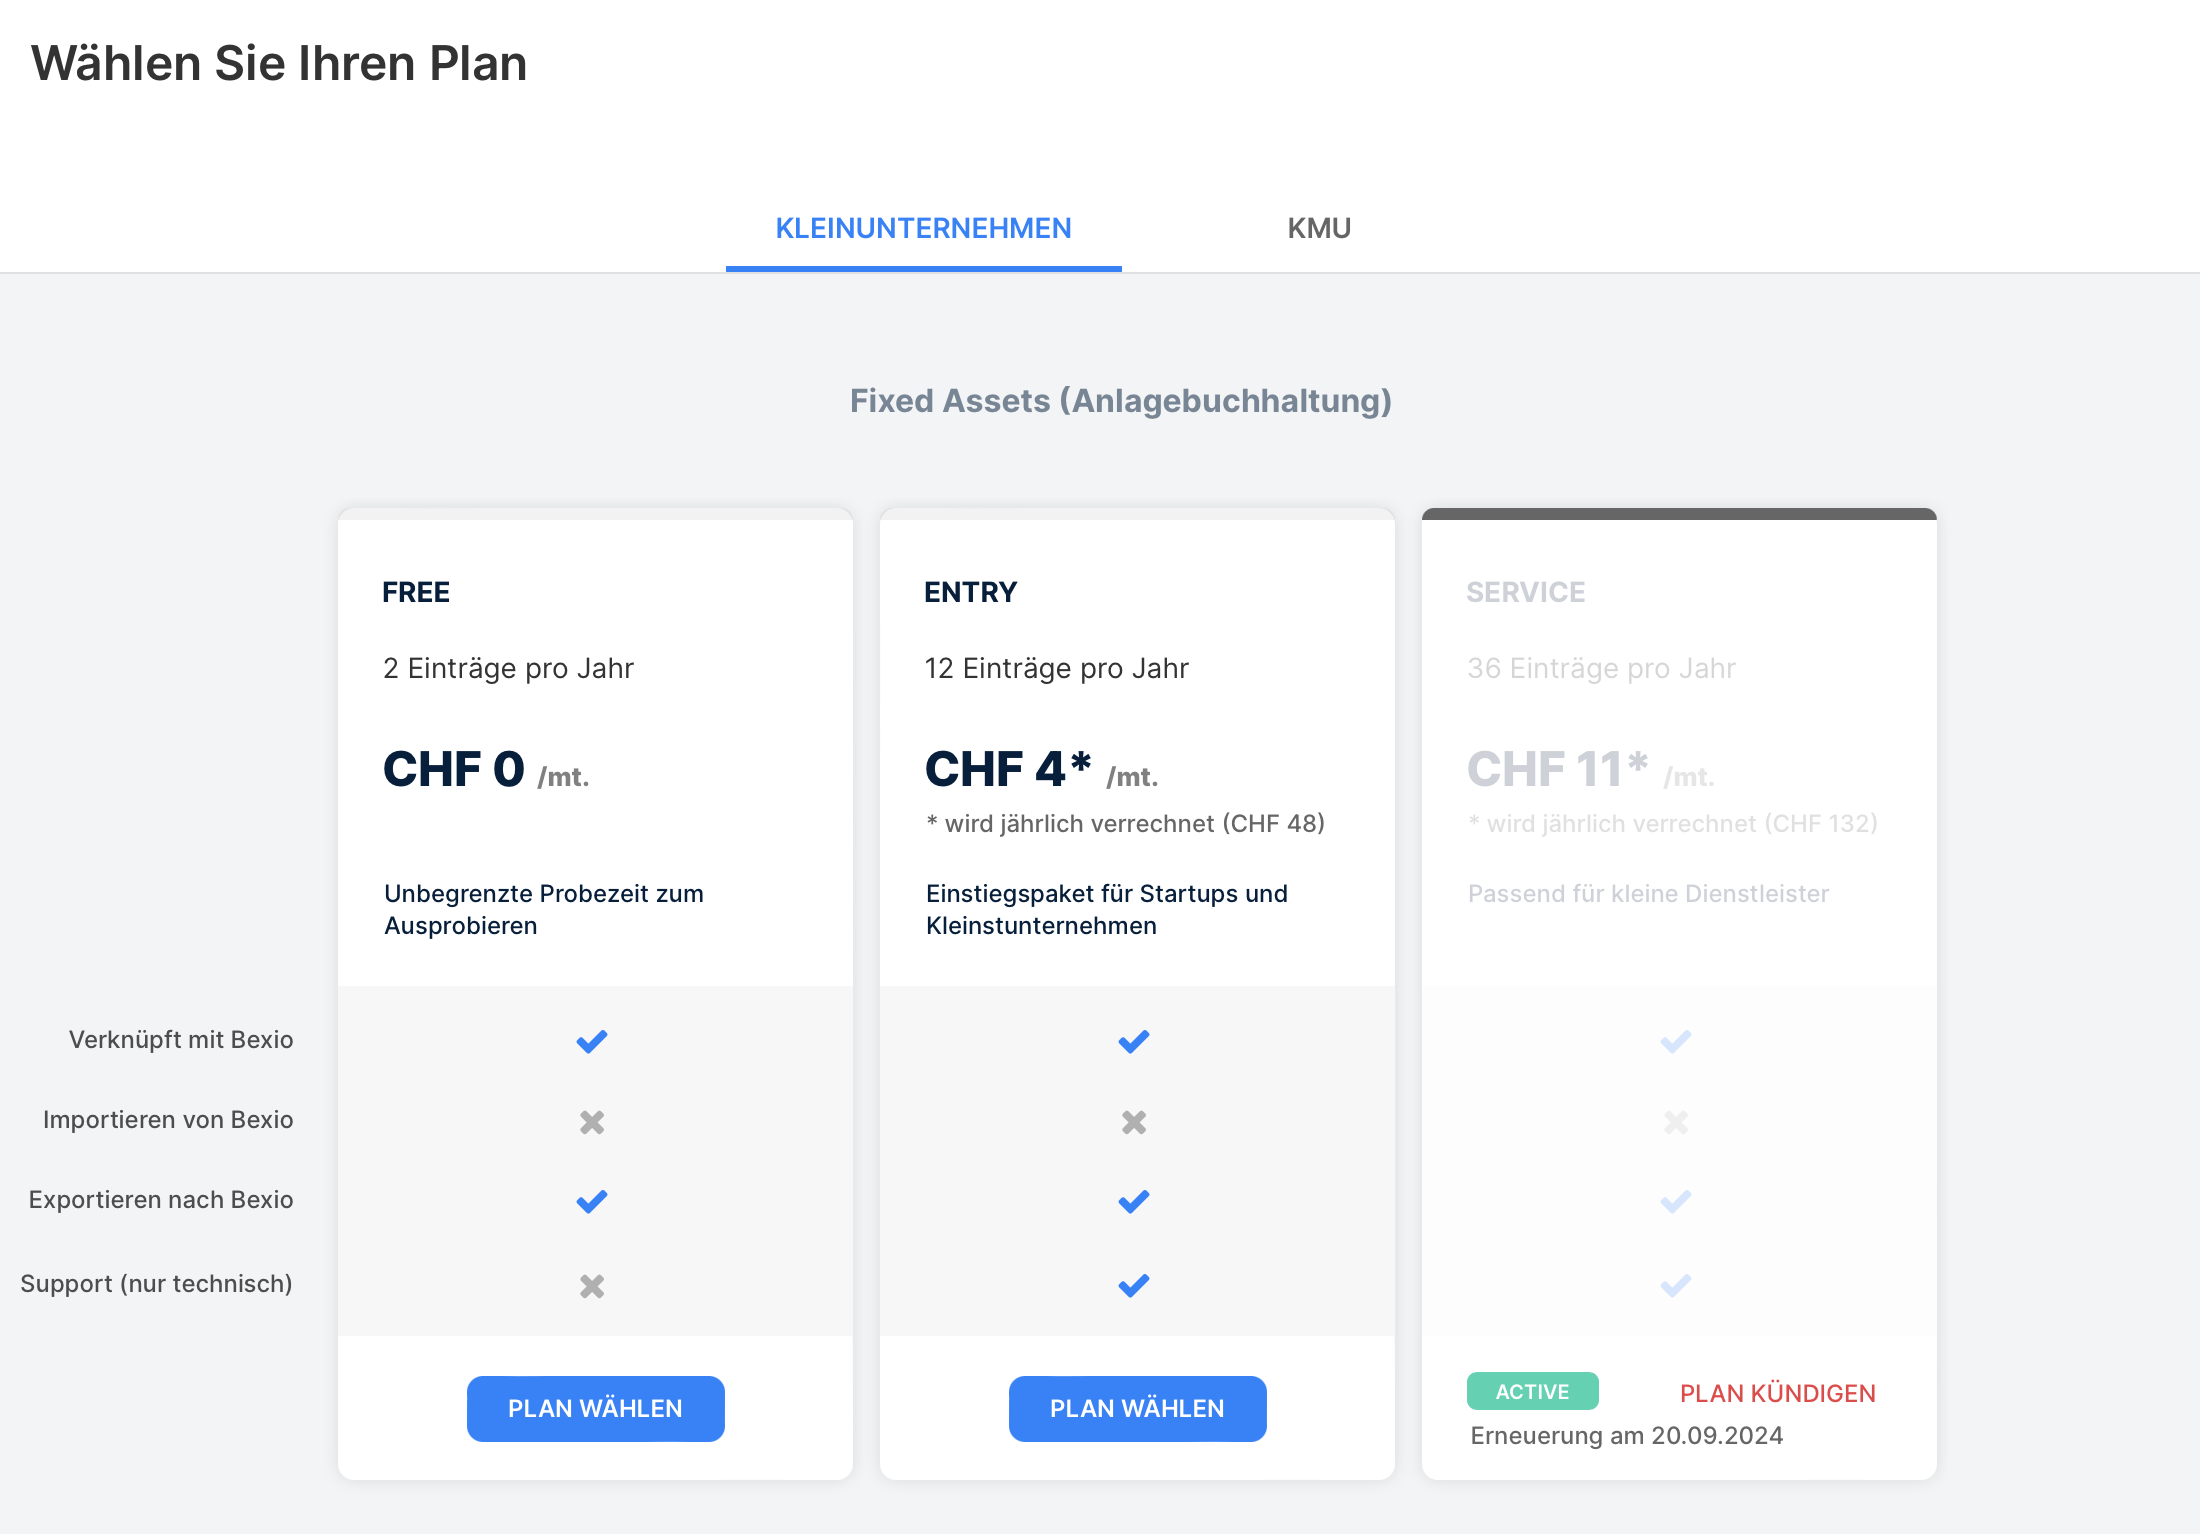Click ENTRY plan's Verknüpft mit Bexio checkmark

point(1134,1041)
